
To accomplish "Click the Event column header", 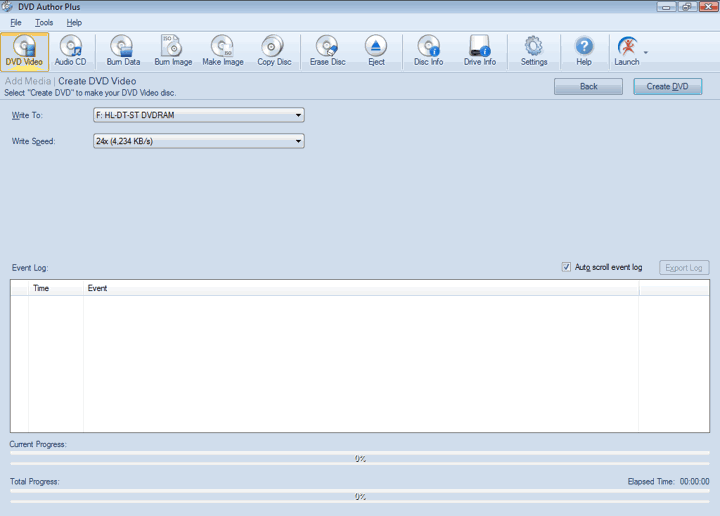I will (x=98, y=288).
